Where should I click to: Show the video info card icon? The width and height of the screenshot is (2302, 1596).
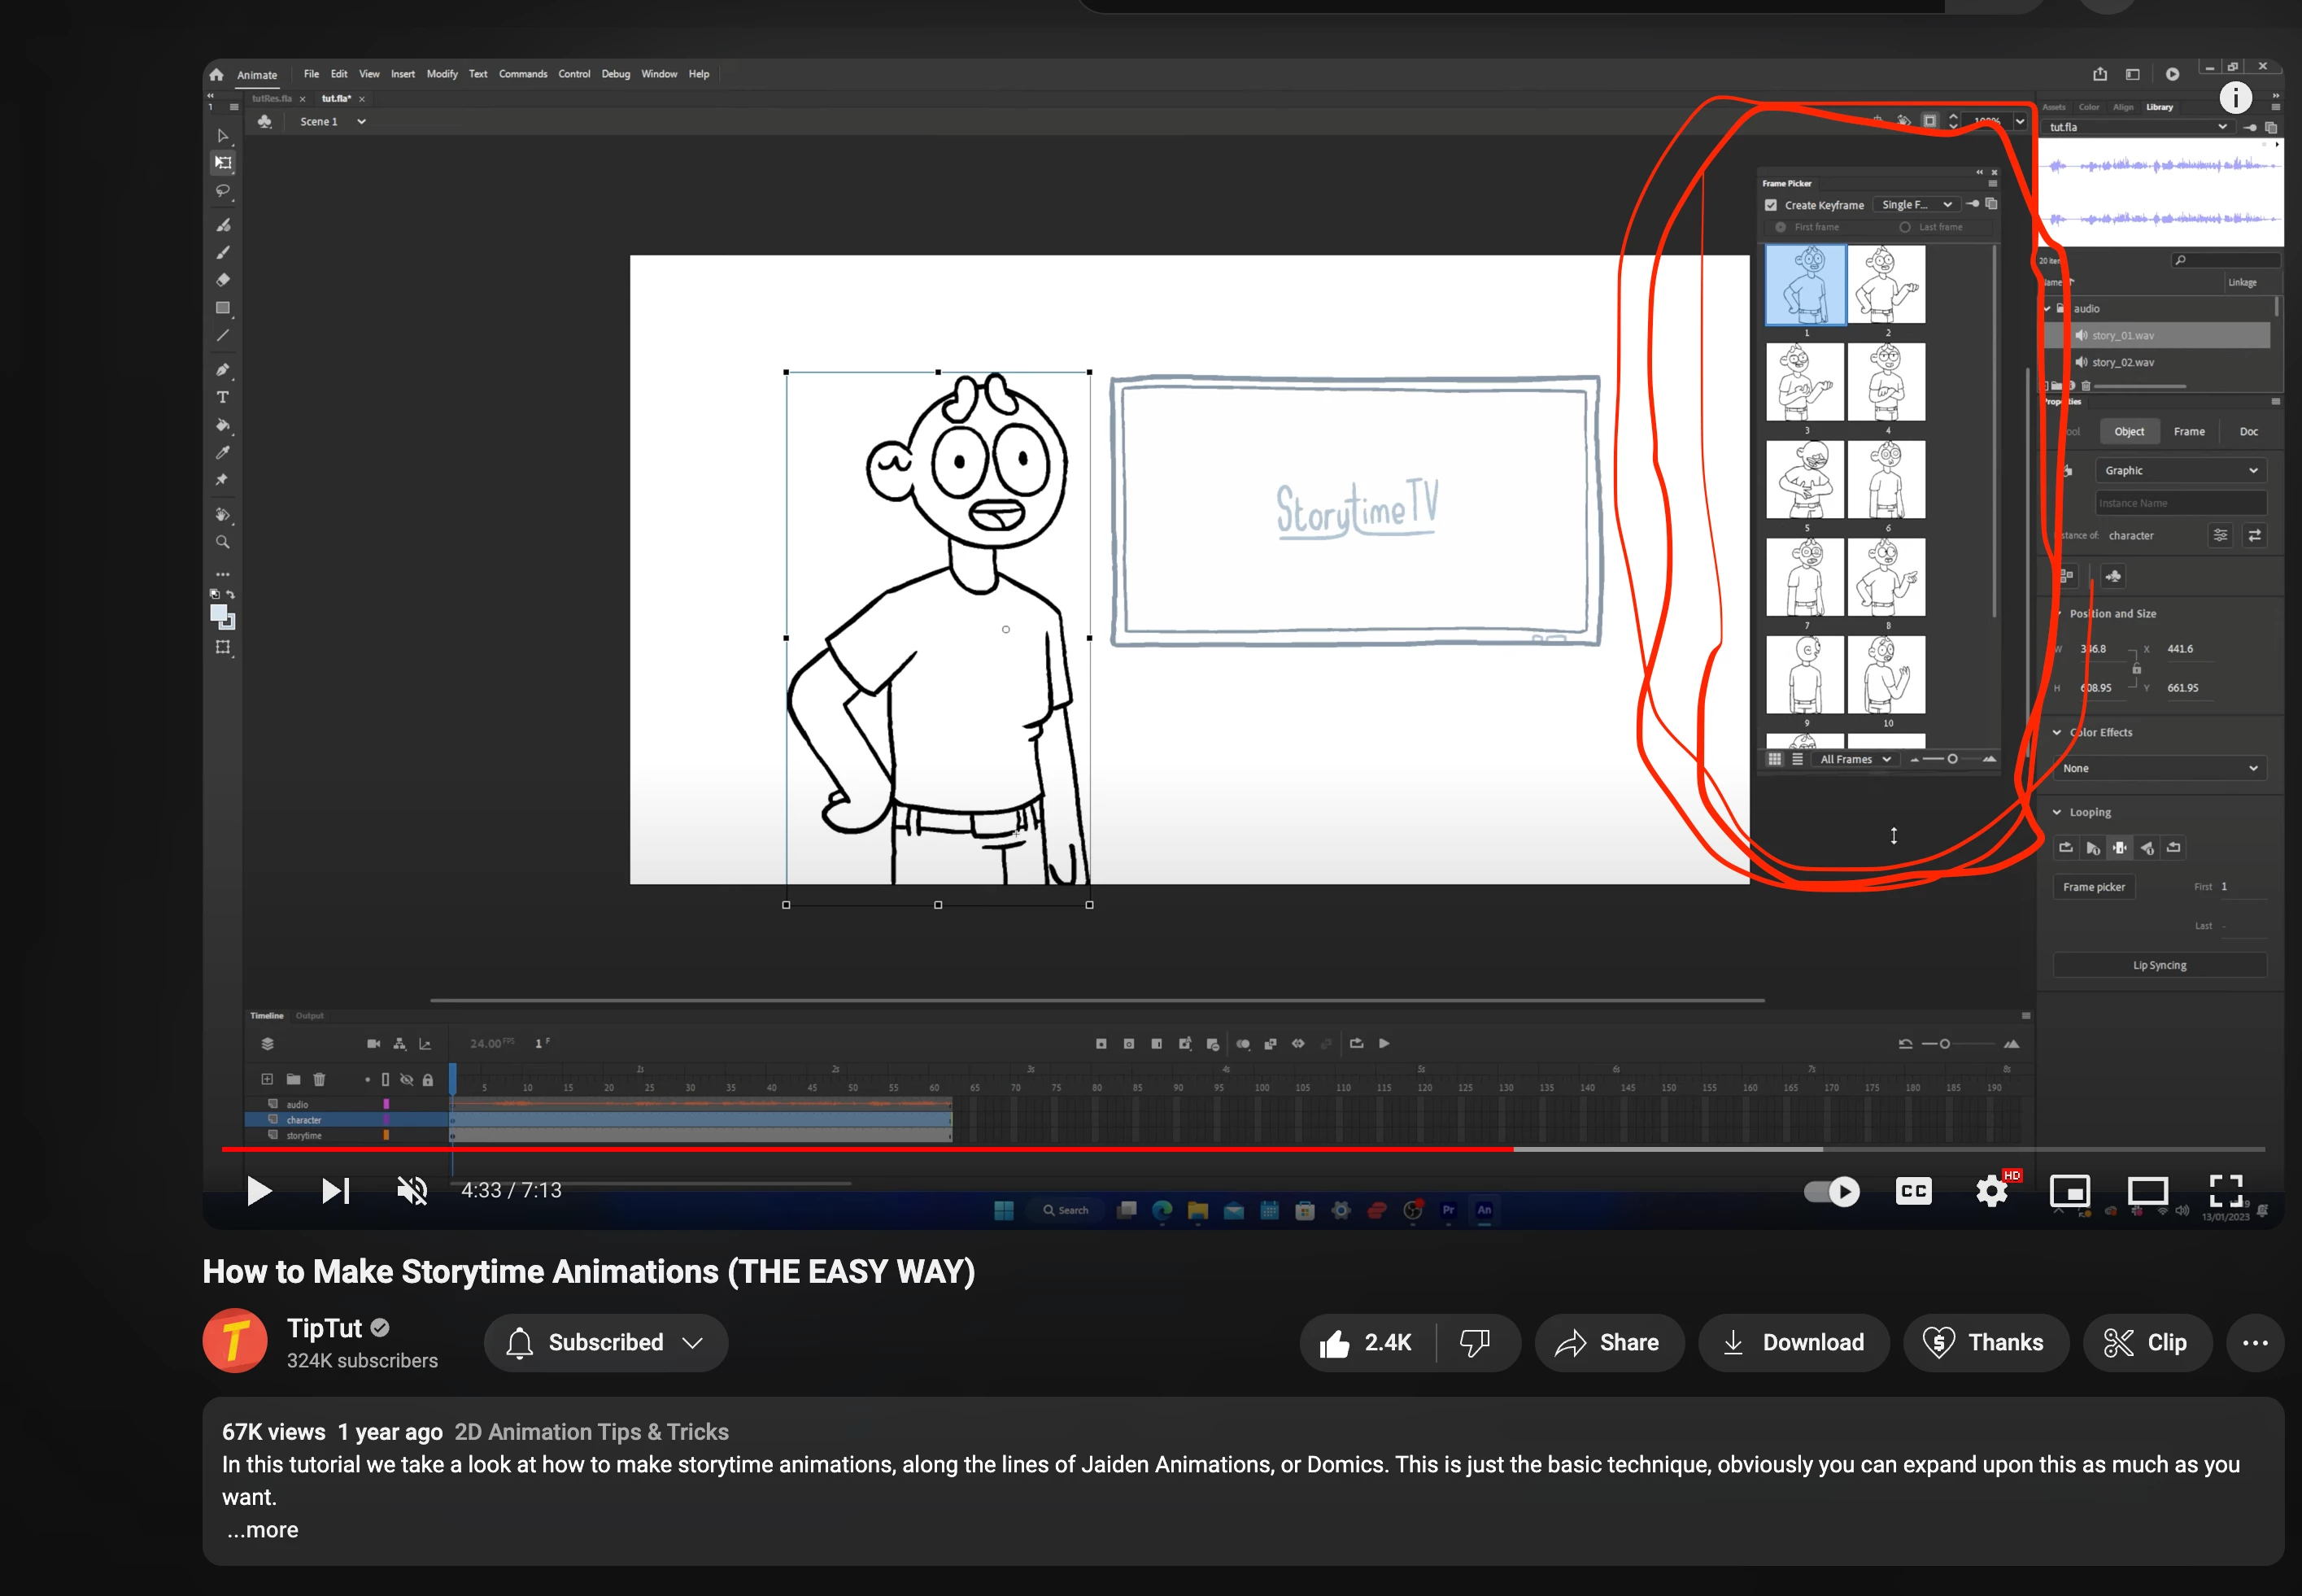click(x=2236, y=97)
